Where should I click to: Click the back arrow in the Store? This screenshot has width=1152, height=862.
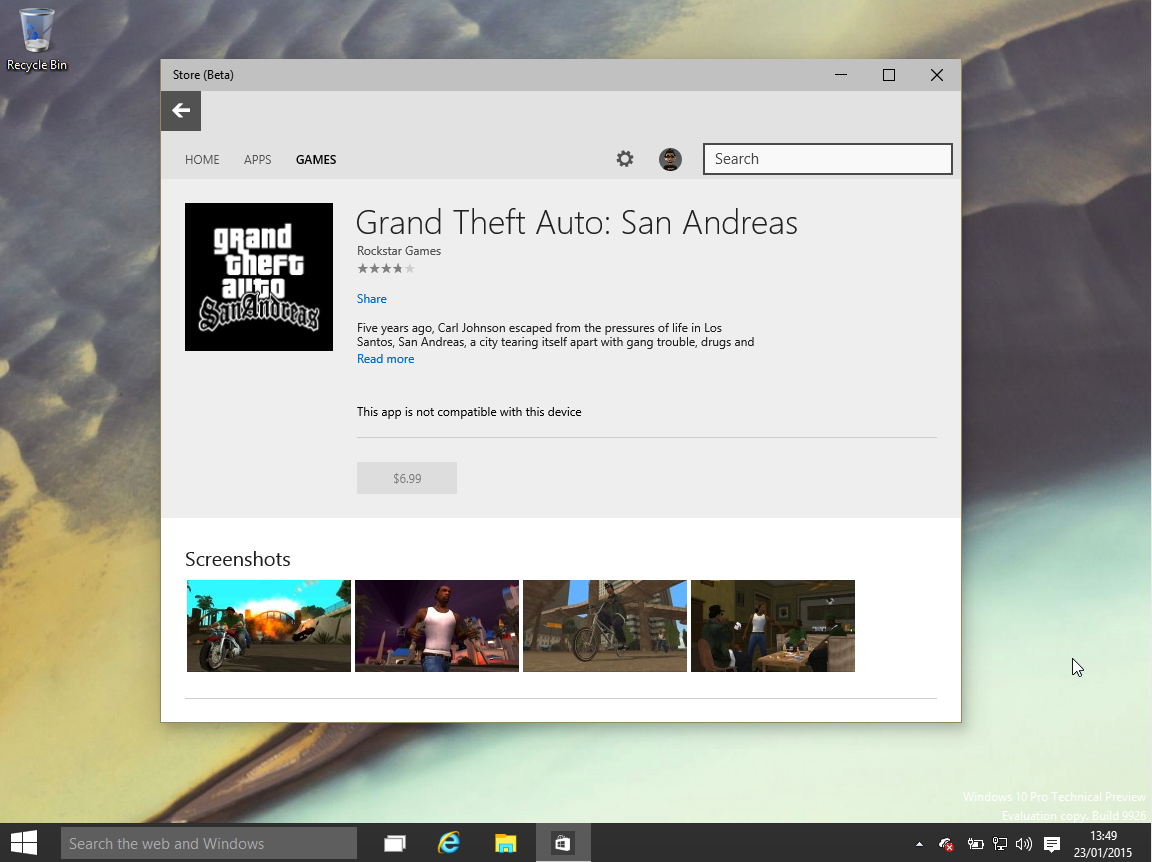[x=180, y=110]
